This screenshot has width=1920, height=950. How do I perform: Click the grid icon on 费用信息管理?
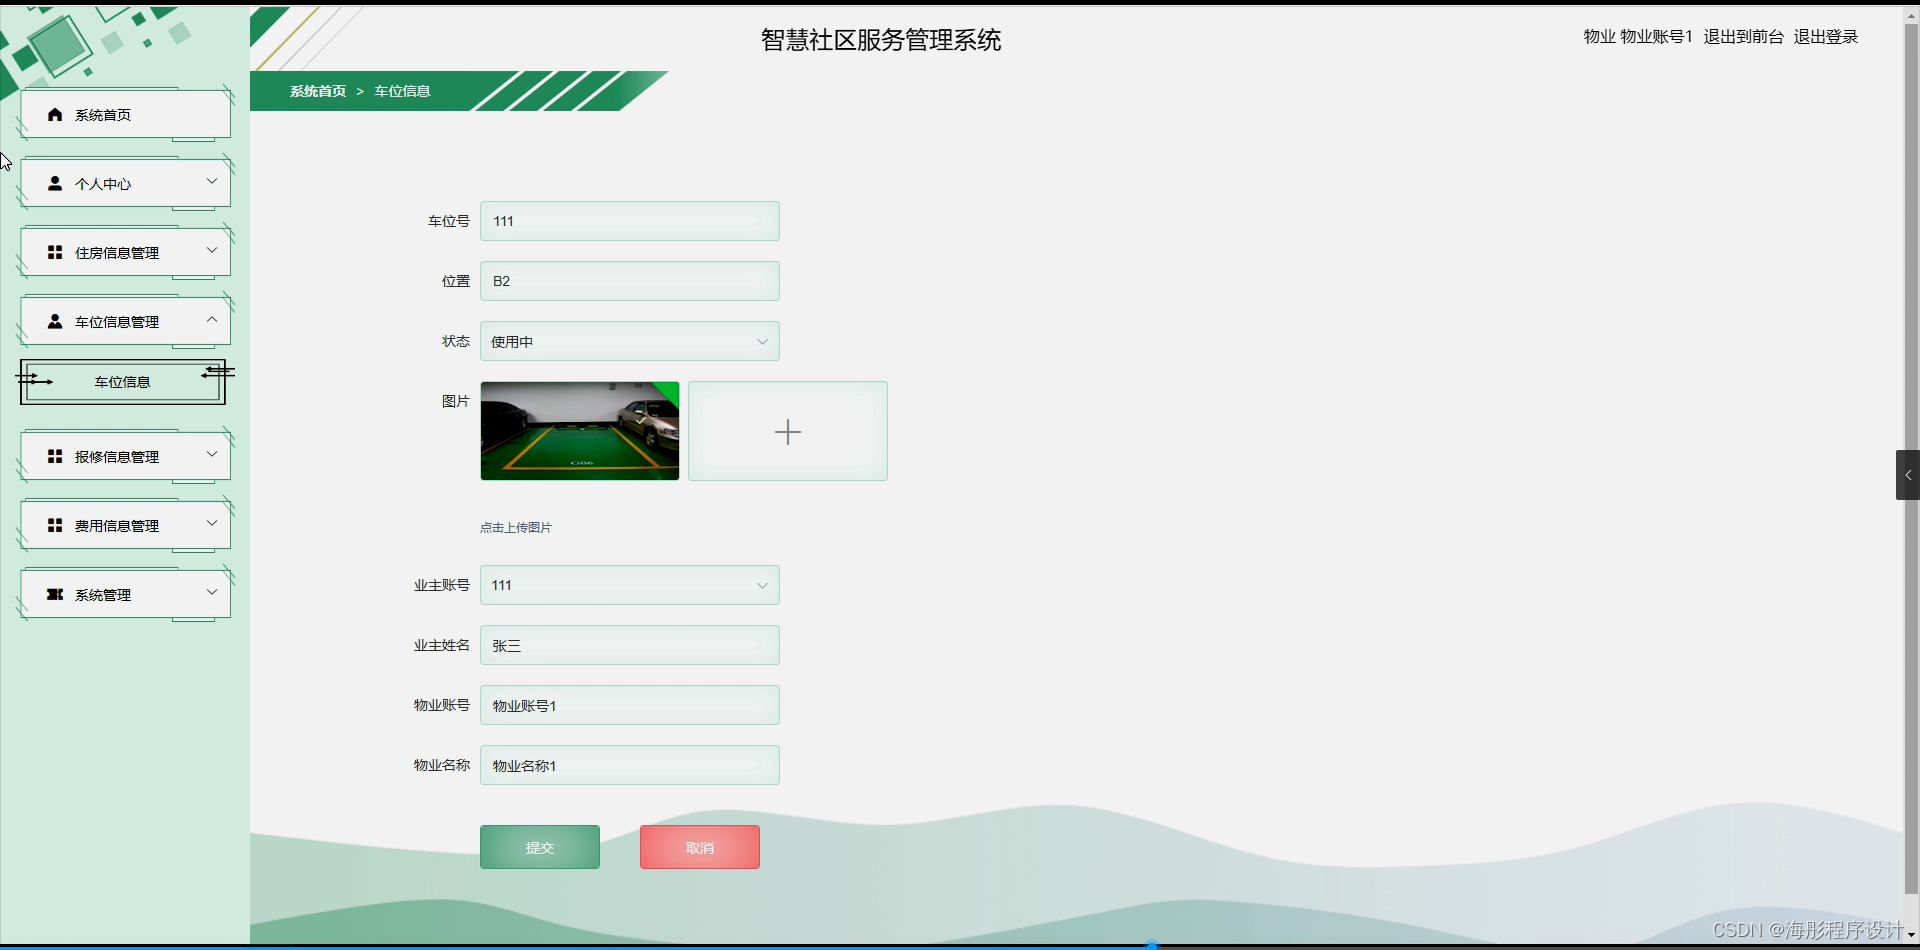tap(55, 524)
